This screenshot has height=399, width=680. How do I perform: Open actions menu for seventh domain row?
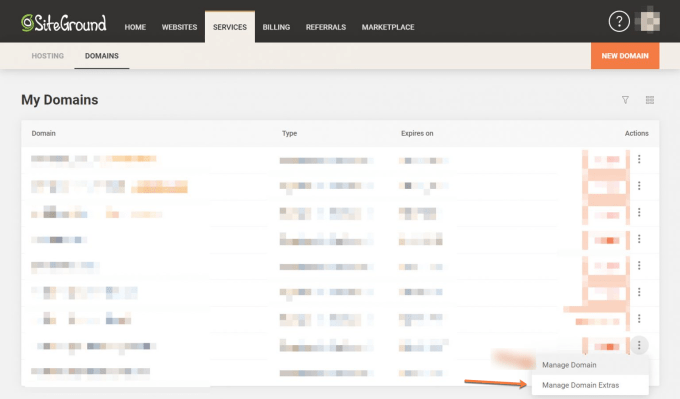click(639, 319)
